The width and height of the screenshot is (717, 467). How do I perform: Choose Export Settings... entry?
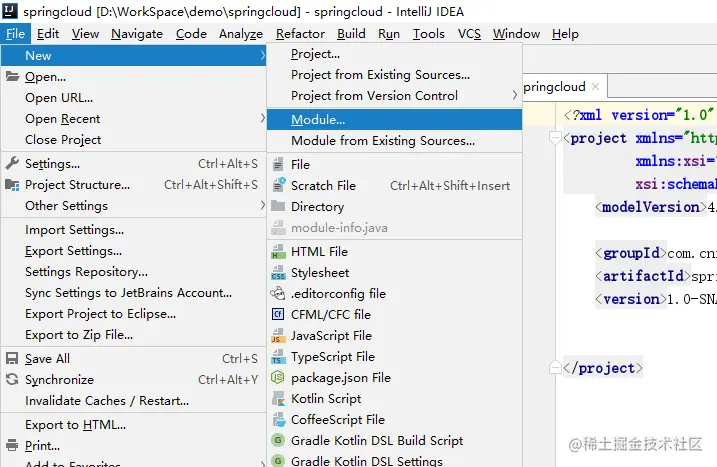click(134, 251)
